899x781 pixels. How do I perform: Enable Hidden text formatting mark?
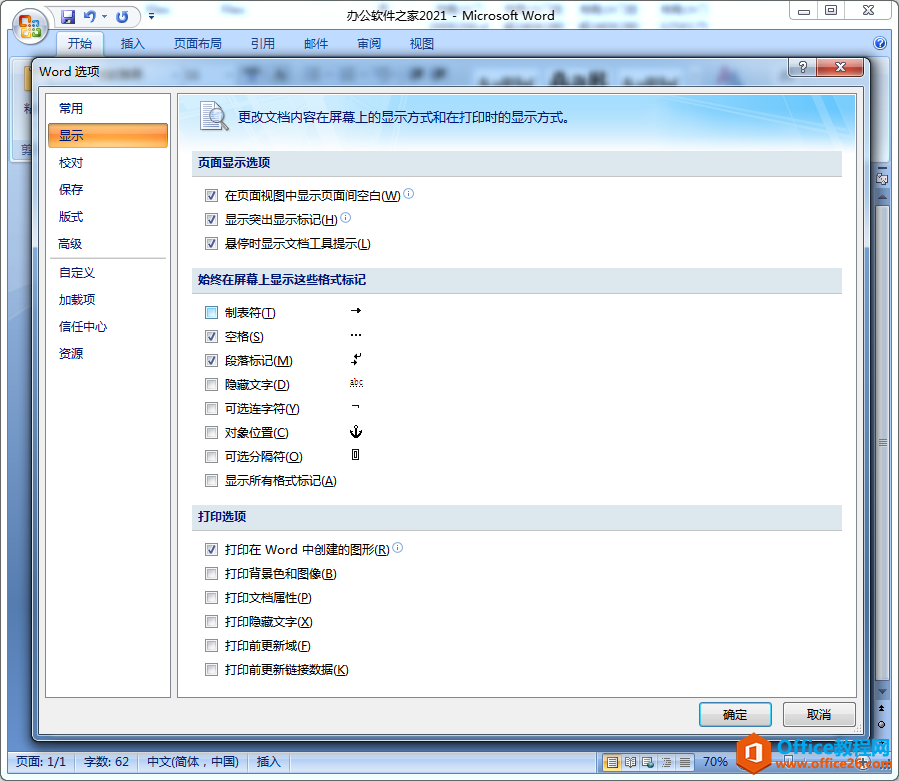(211, 385)
